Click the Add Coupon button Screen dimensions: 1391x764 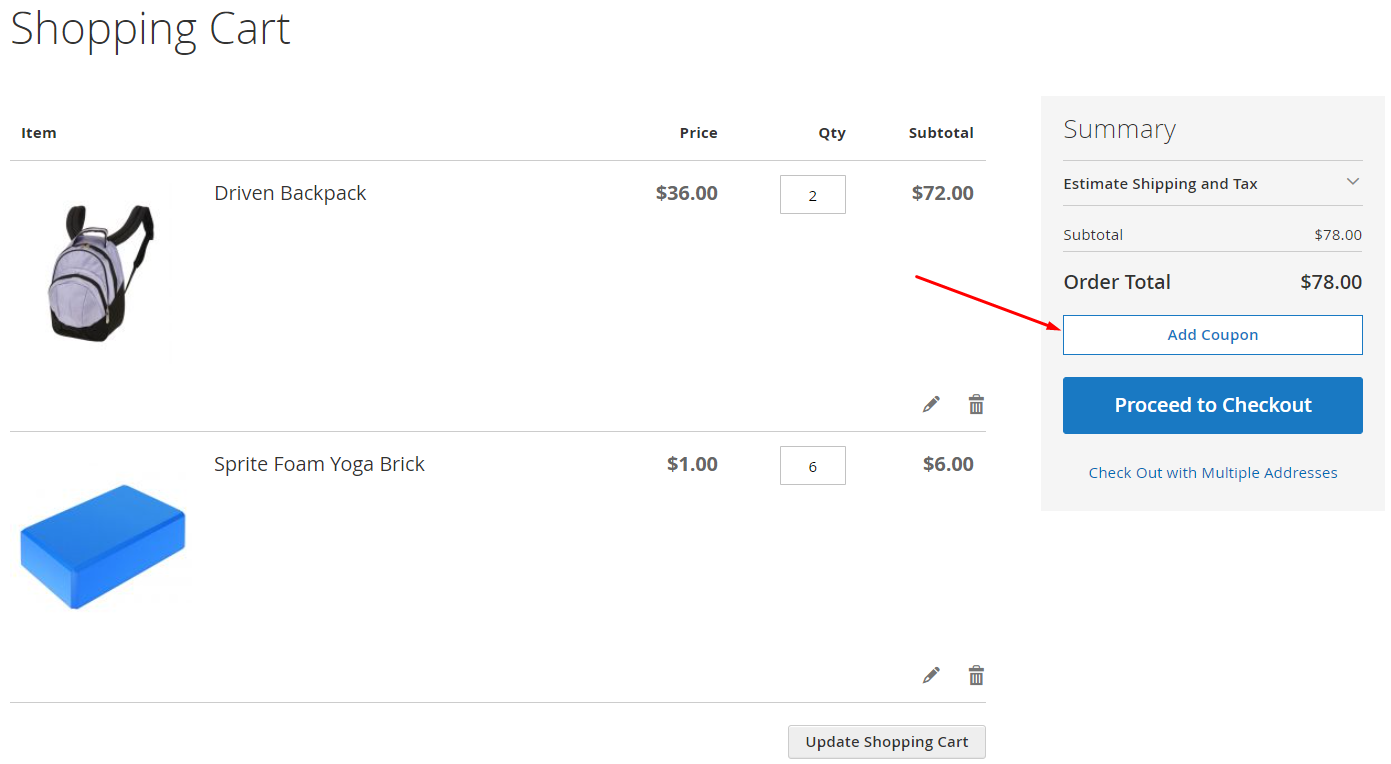1213,335
